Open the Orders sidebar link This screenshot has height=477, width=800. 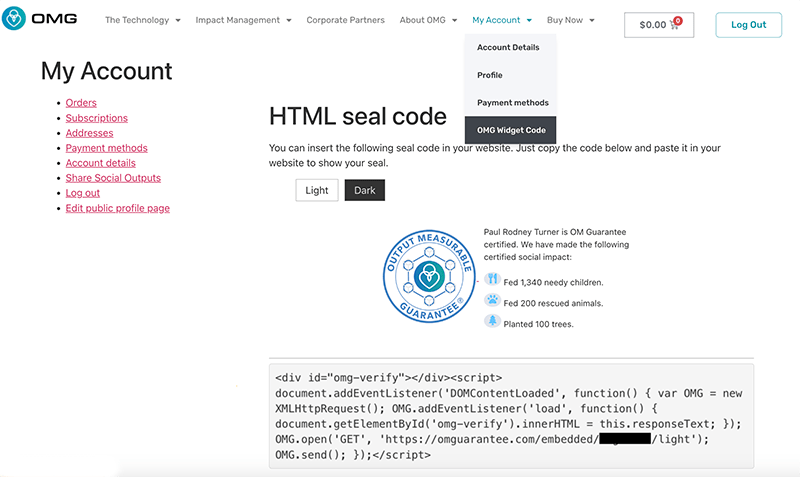81,103
